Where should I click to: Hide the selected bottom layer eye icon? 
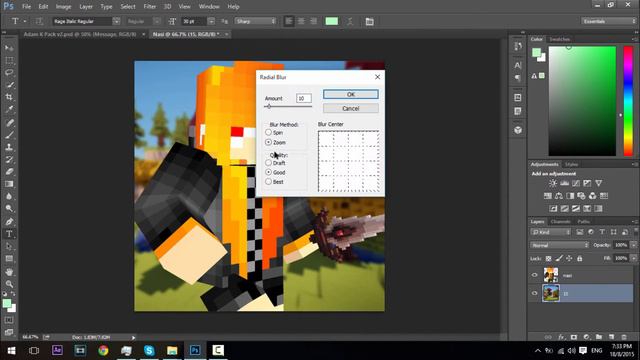[x=535, y=293]
